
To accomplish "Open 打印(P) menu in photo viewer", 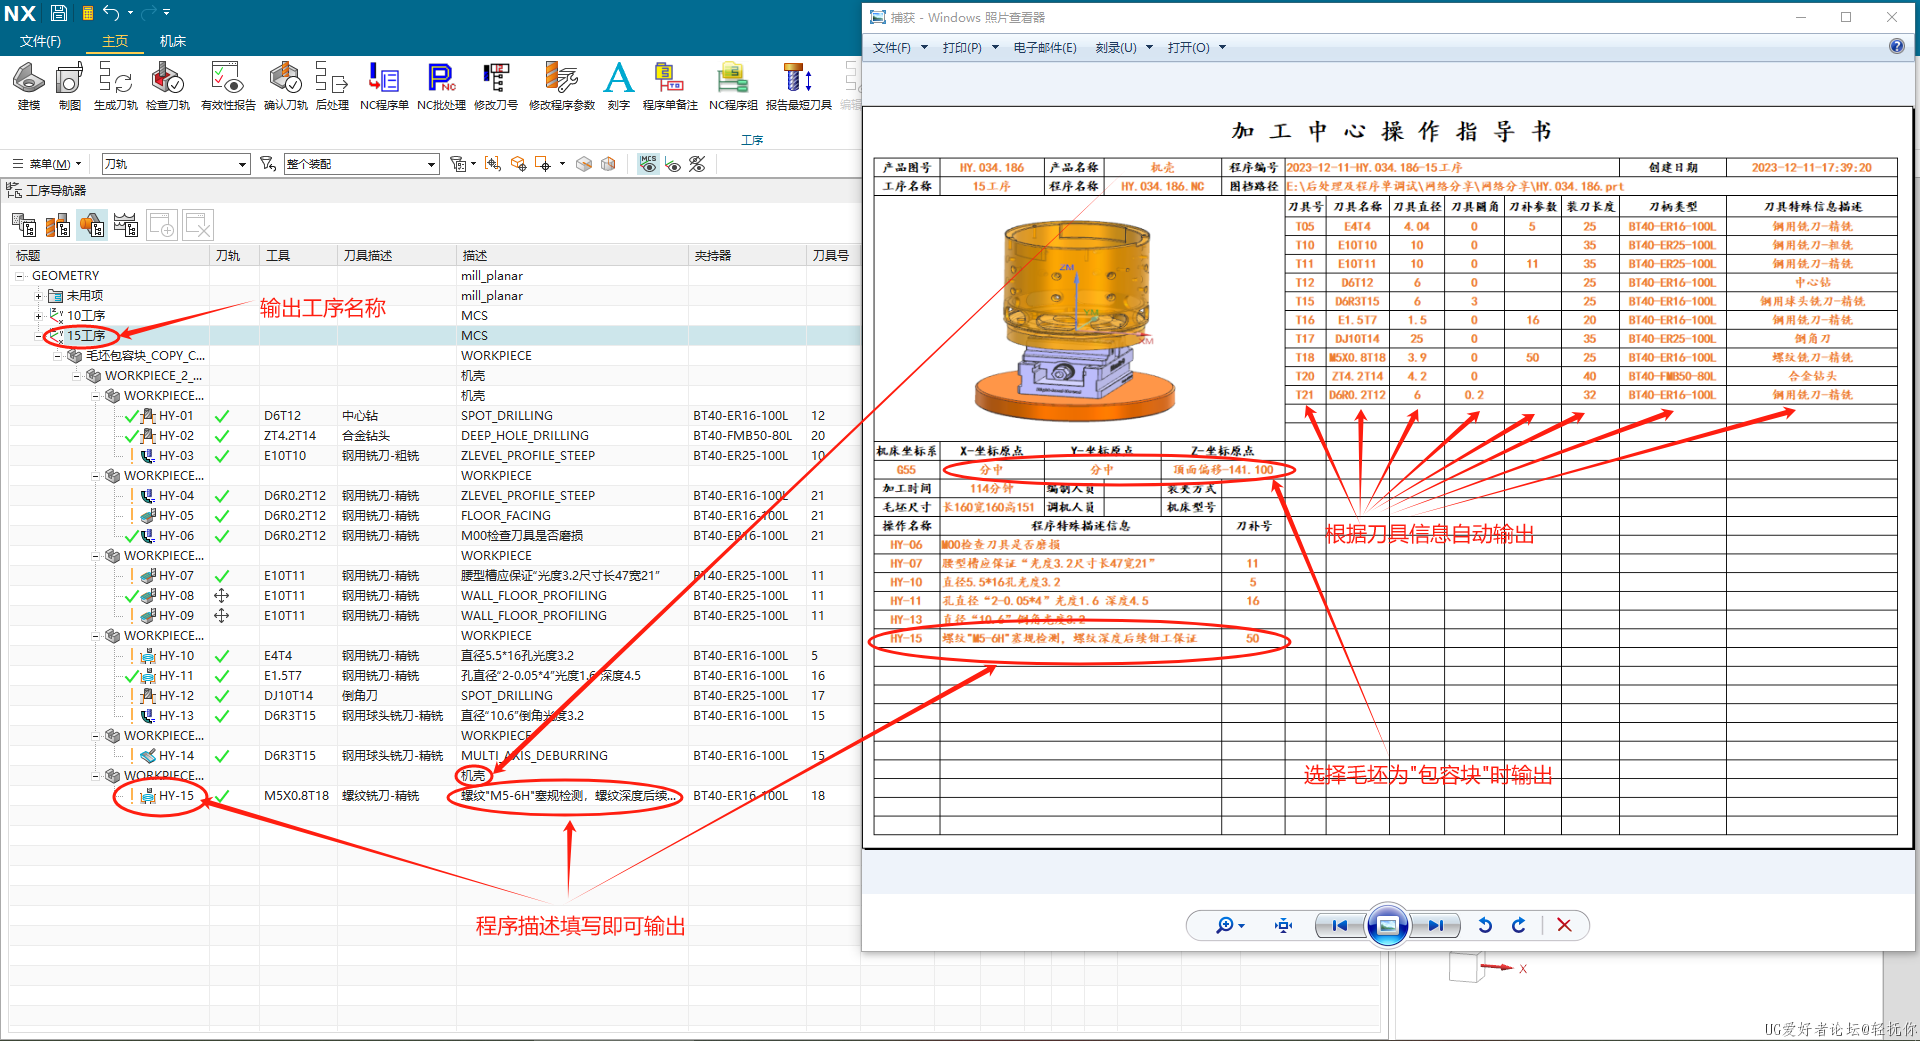I will (x=970, y=47).
